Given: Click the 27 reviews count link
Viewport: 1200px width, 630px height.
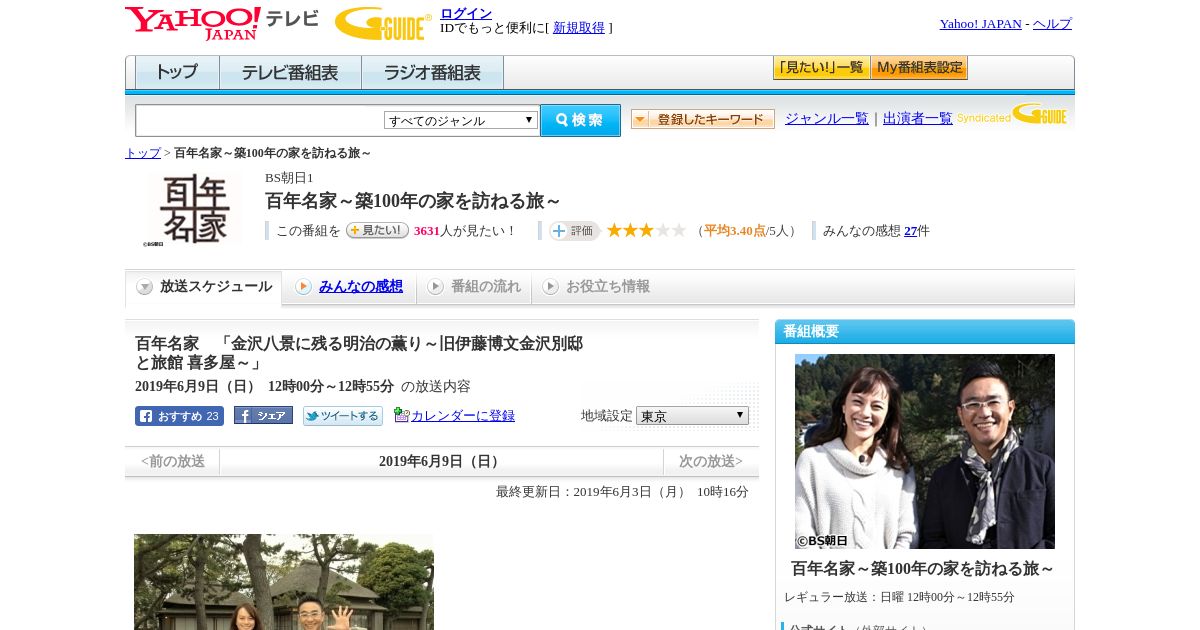Looking at the screenshot, I should tap(910, 231).
